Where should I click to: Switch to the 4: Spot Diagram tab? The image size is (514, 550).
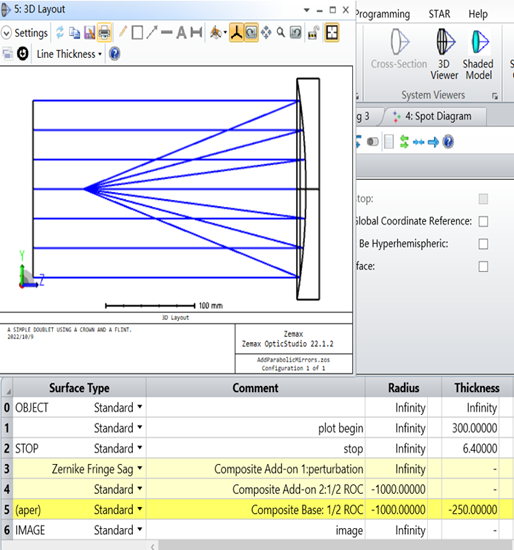coord(434,116)
